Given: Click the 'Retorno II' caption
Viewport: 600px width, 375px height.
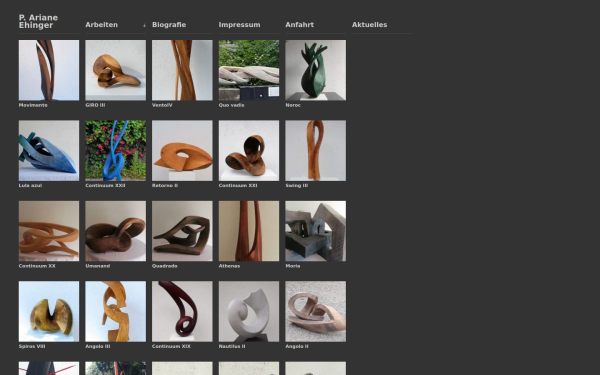Looking at the screenshot, I should tap(165, 186).
